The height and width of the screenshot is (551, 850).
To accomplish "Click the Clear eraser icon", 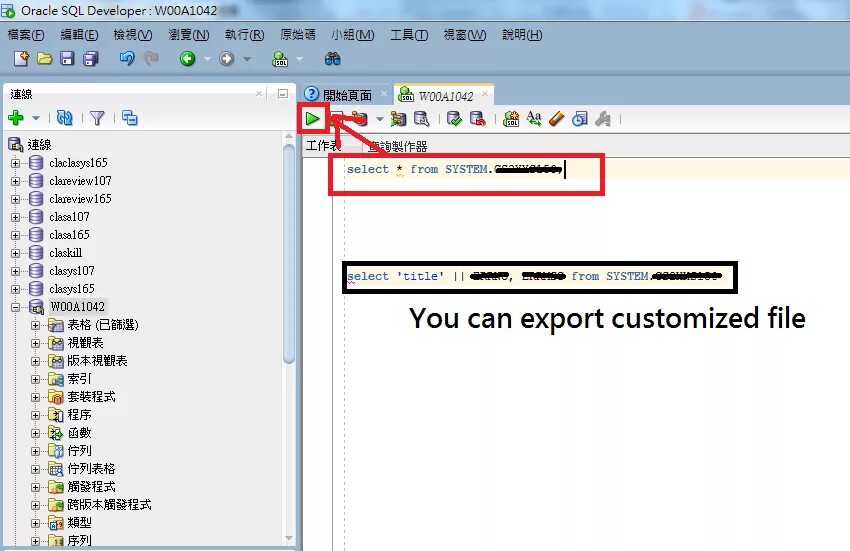I will click(x=557, y=118).
